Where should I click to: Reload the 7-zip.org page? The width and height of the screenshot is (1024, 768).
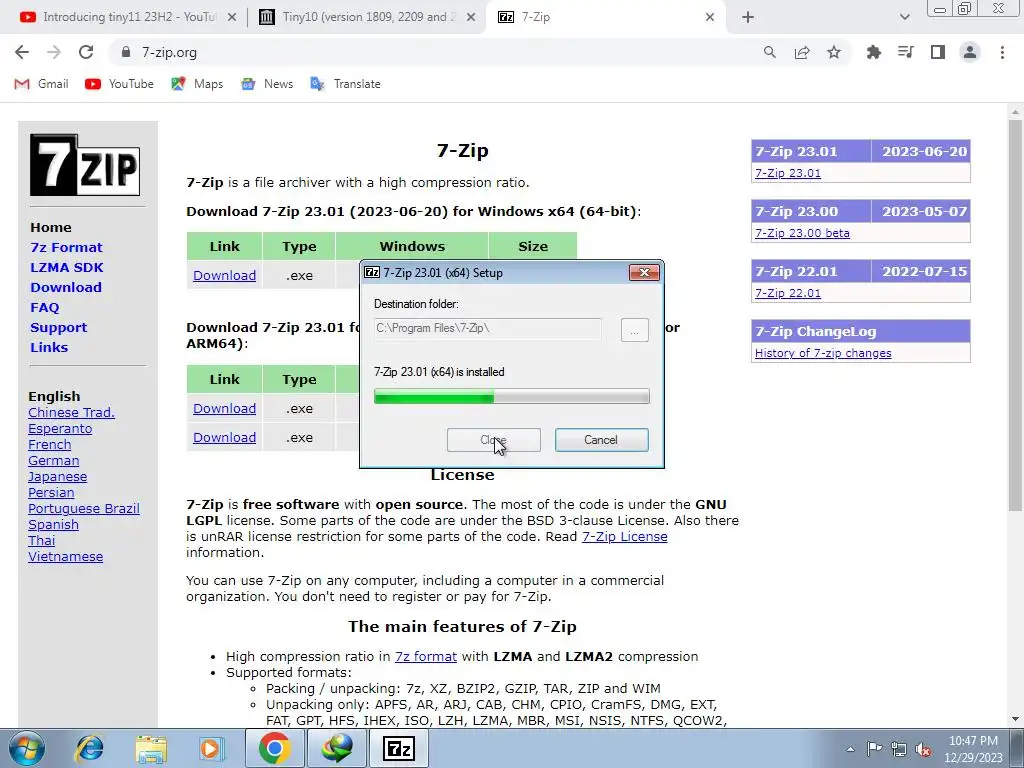pyautogui.click(x=86, y=52)
